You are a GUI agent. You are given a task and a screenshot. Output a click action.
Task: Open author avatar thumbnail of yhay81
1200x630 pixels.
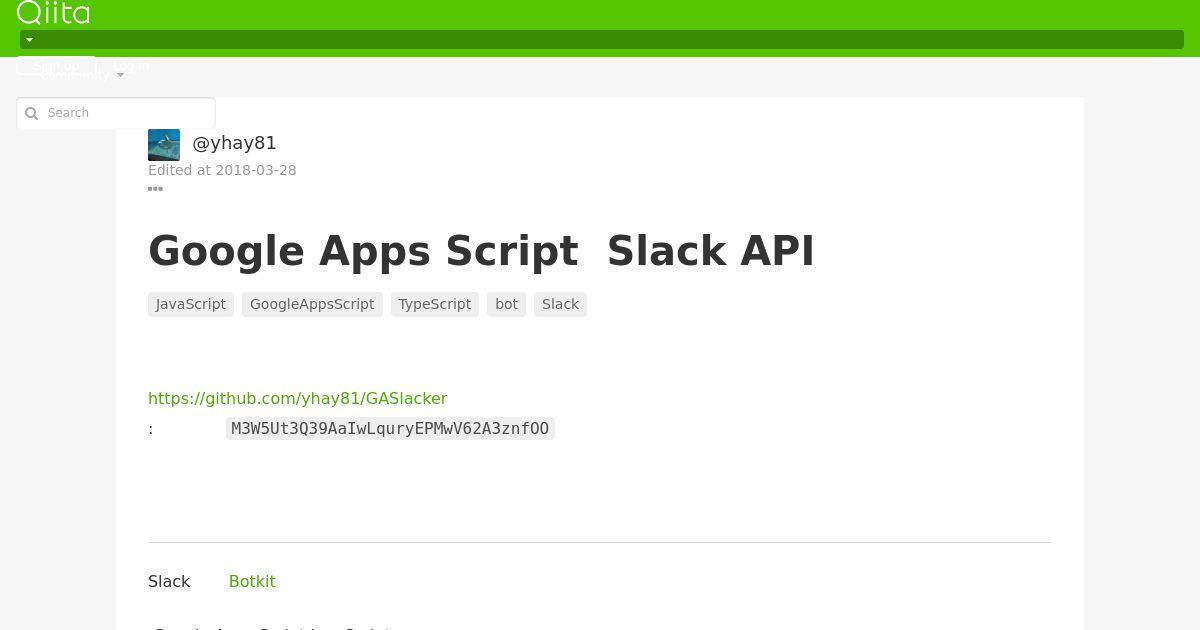point(164,145)
